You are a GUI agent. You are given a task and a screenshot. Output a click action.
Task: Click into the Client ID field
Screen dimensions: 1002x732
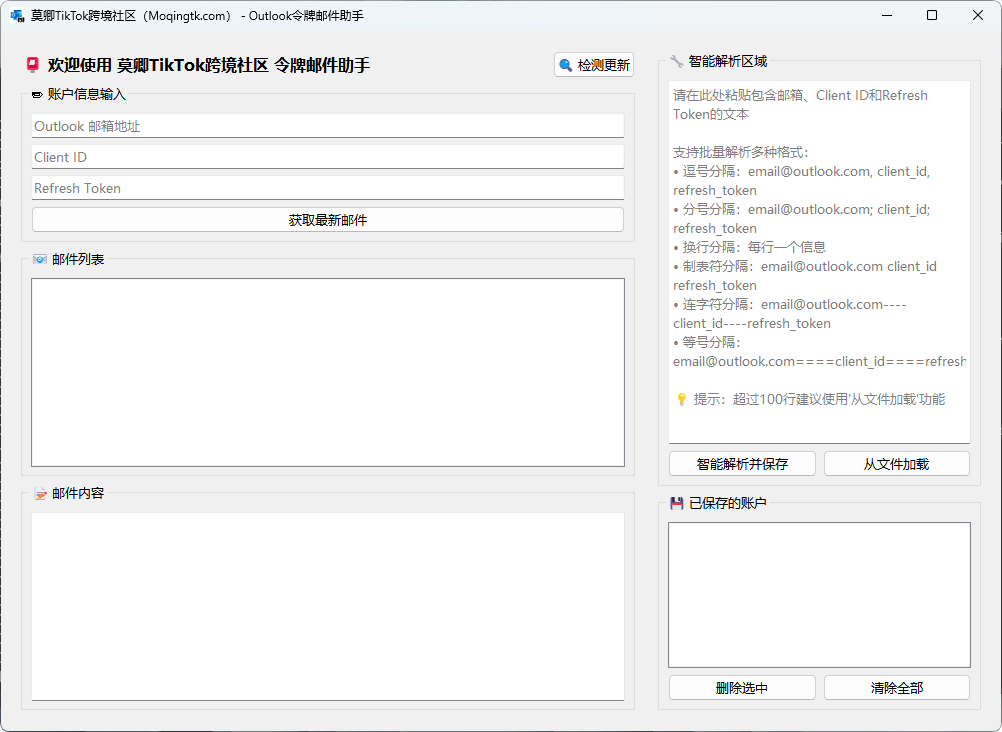coord(327,157)
